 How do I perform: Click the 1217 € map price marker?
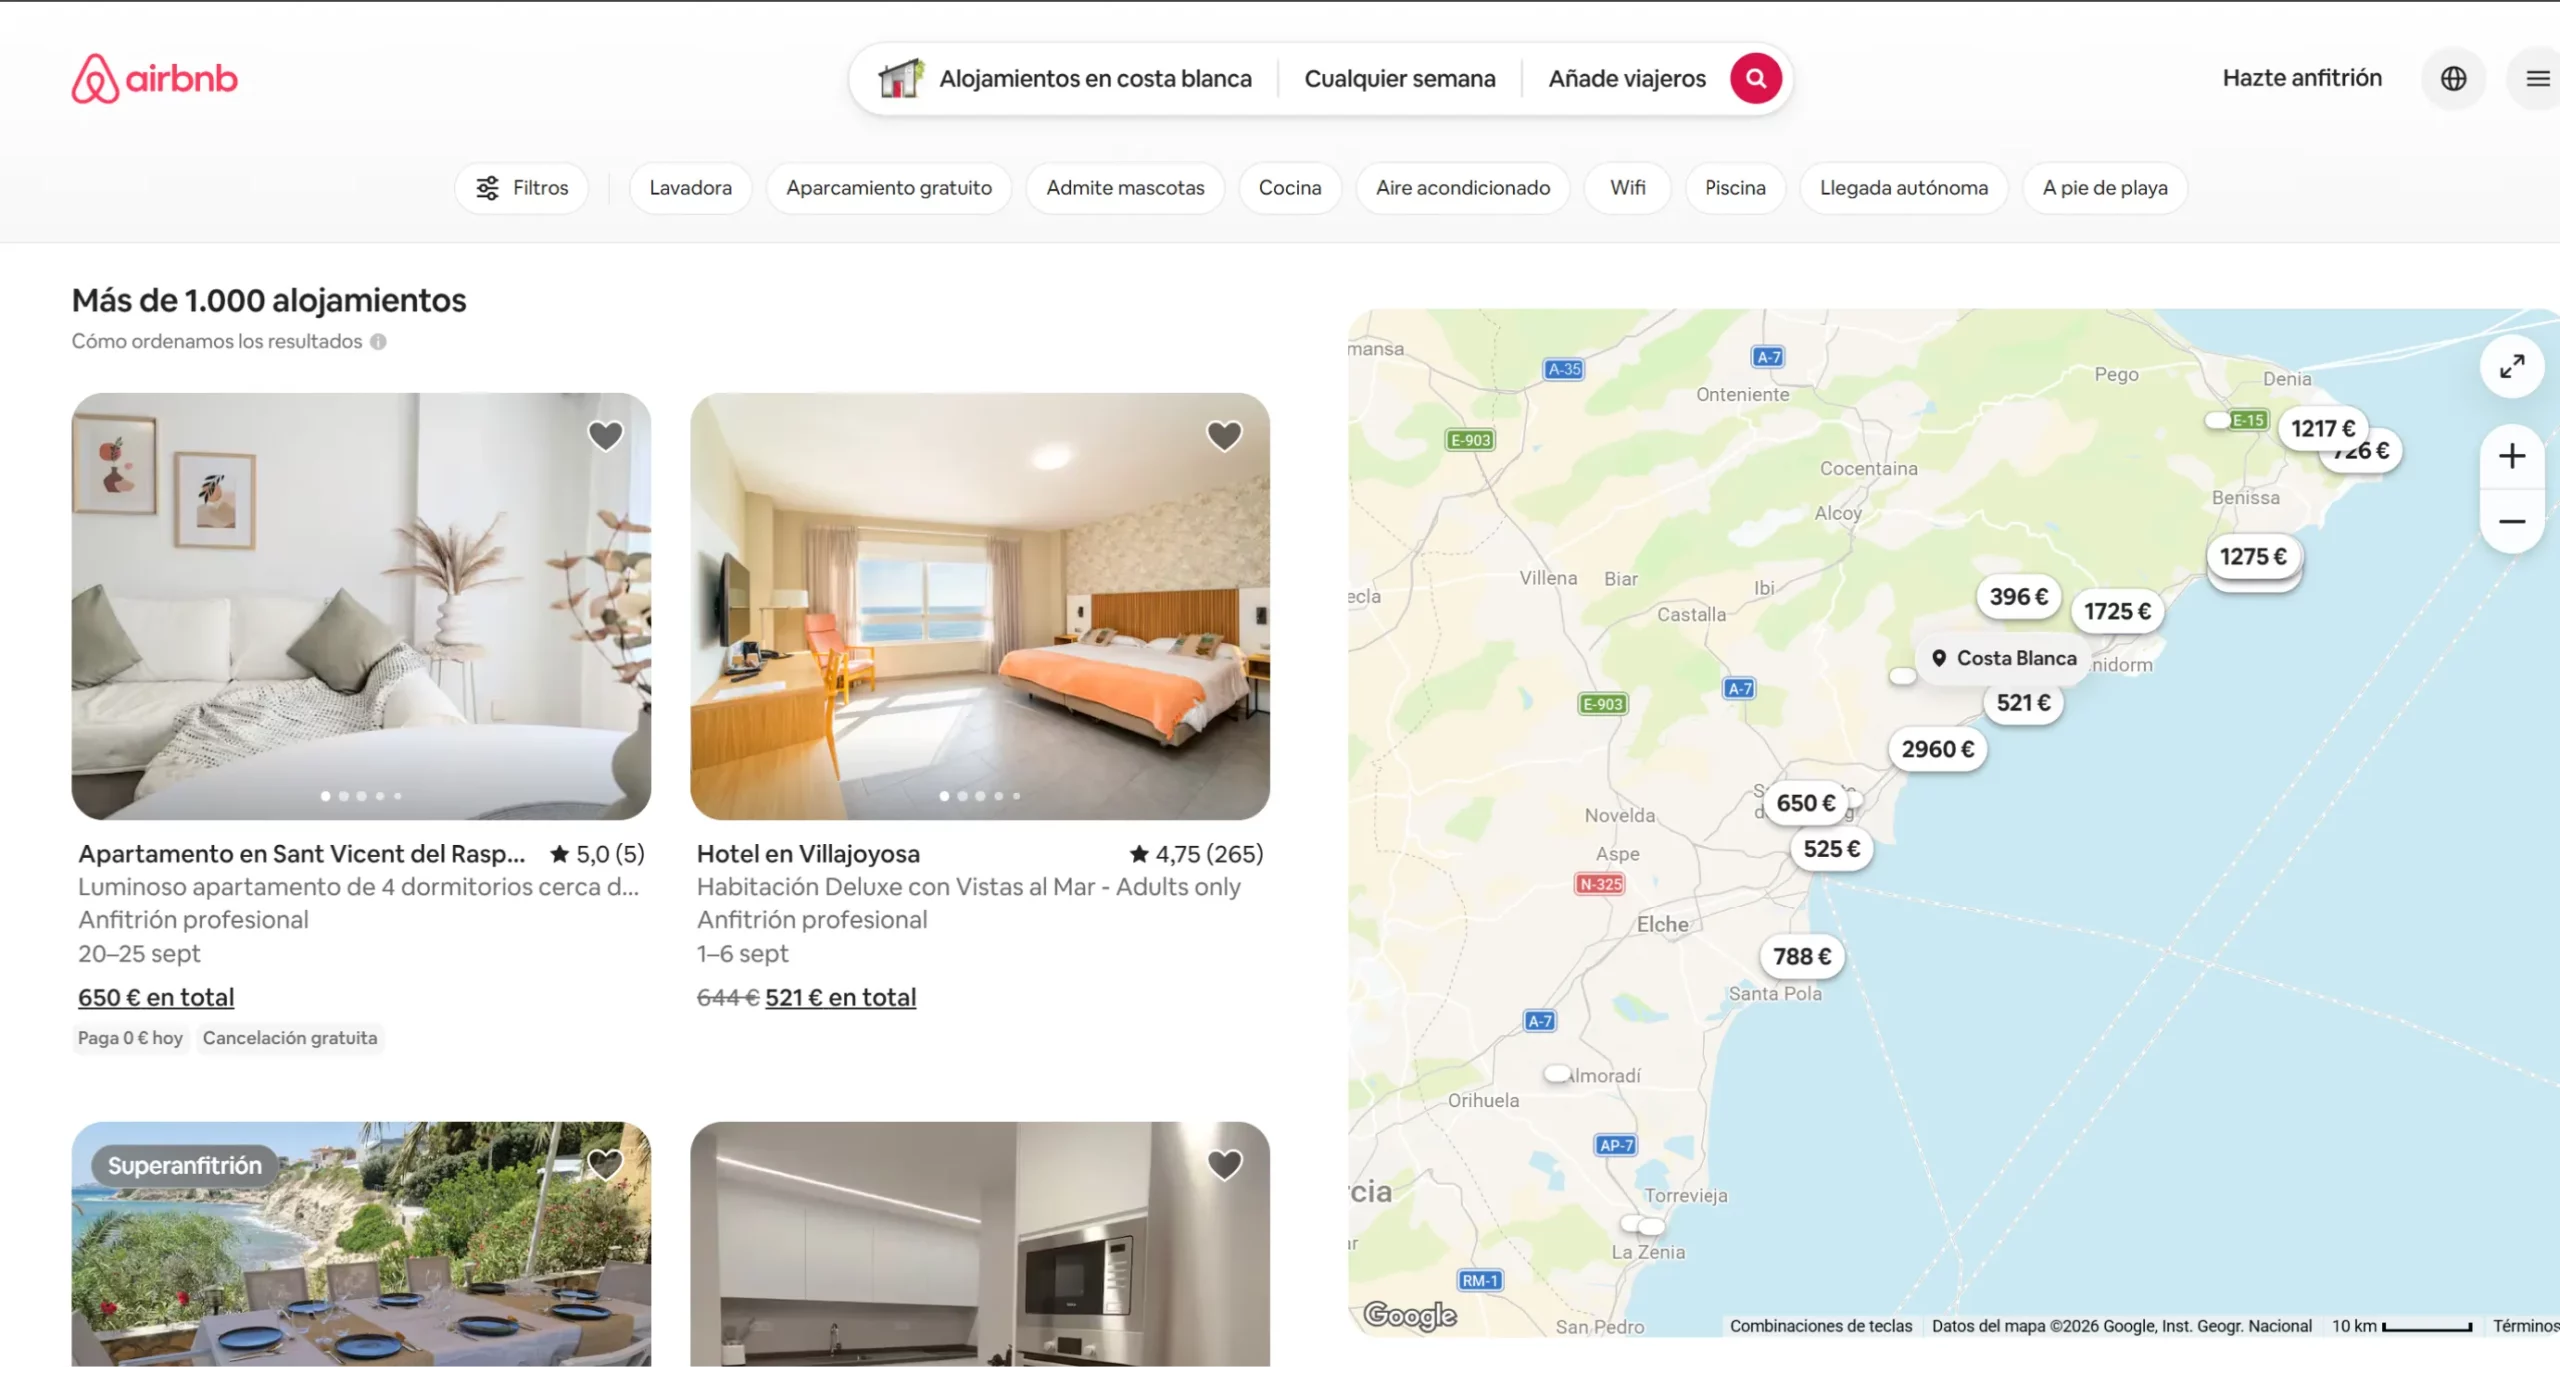pos(2322,428)
